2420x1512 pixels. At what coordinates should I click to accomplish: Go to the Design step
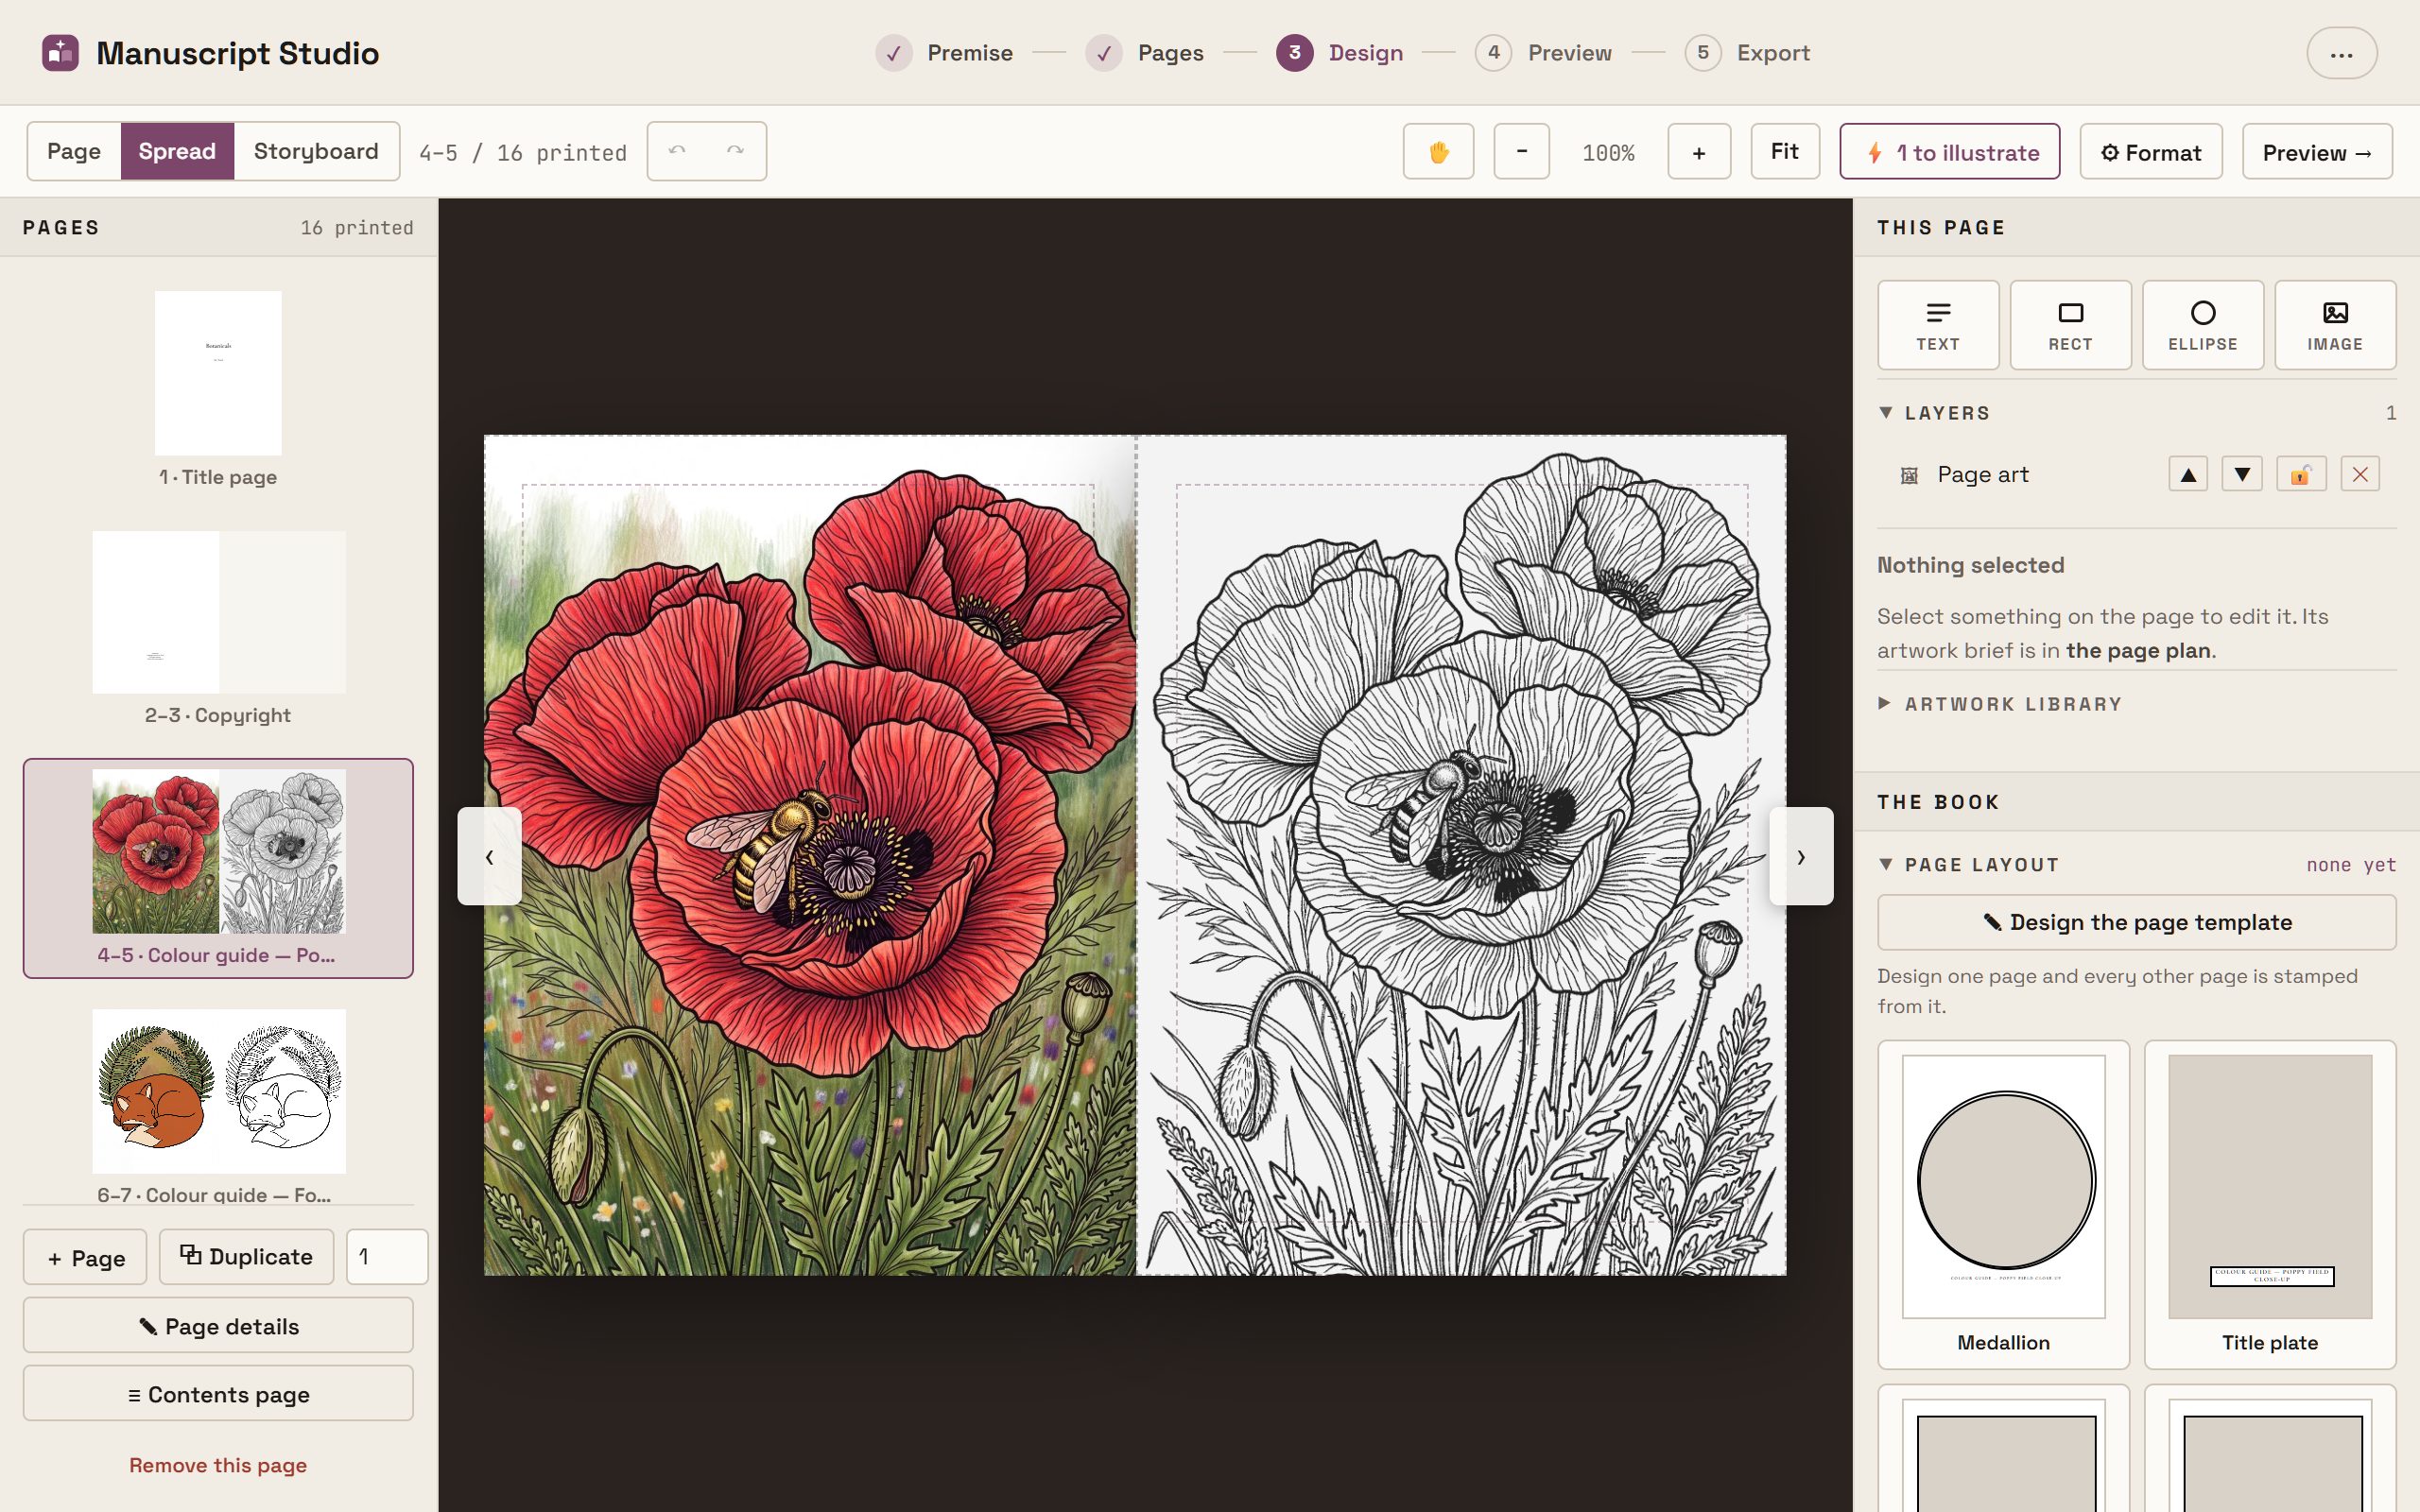coord(1339,53)
